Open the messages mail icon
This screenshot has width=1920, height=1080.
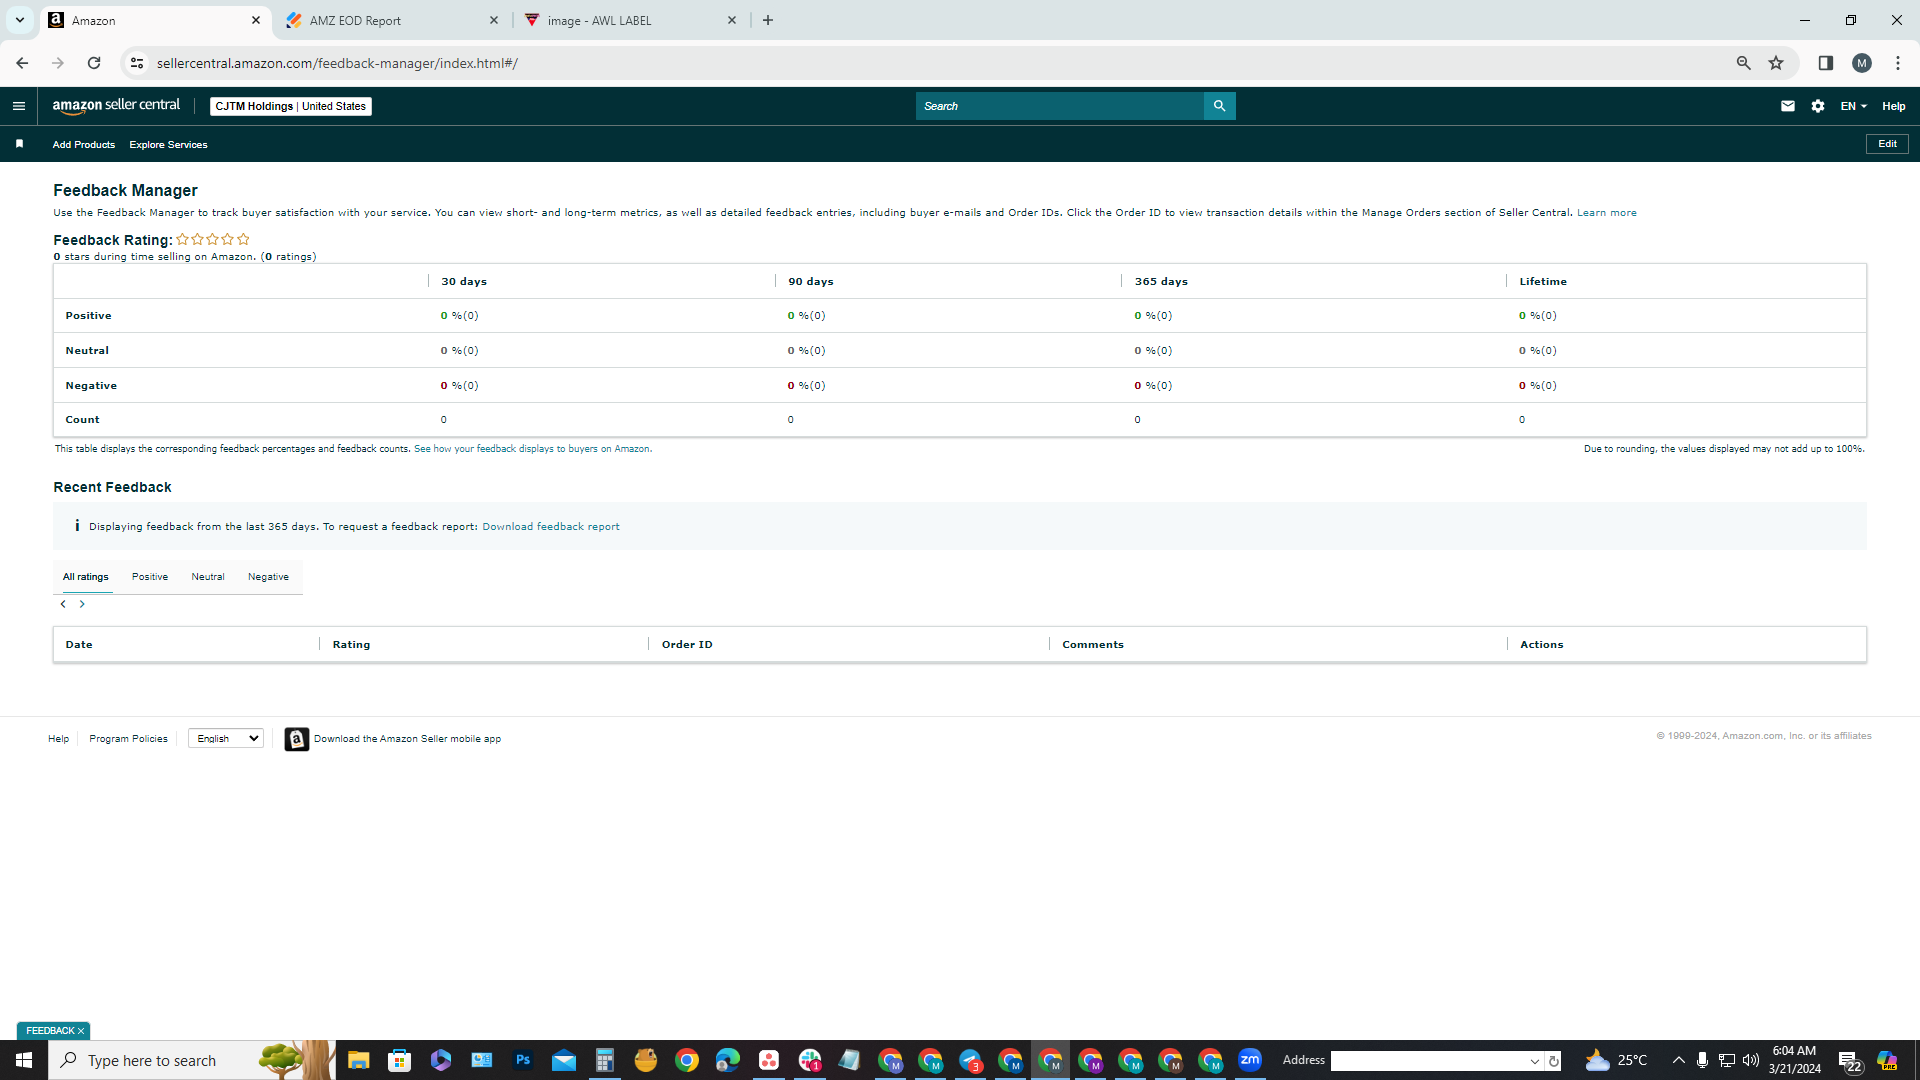(x=1788, y=106)
